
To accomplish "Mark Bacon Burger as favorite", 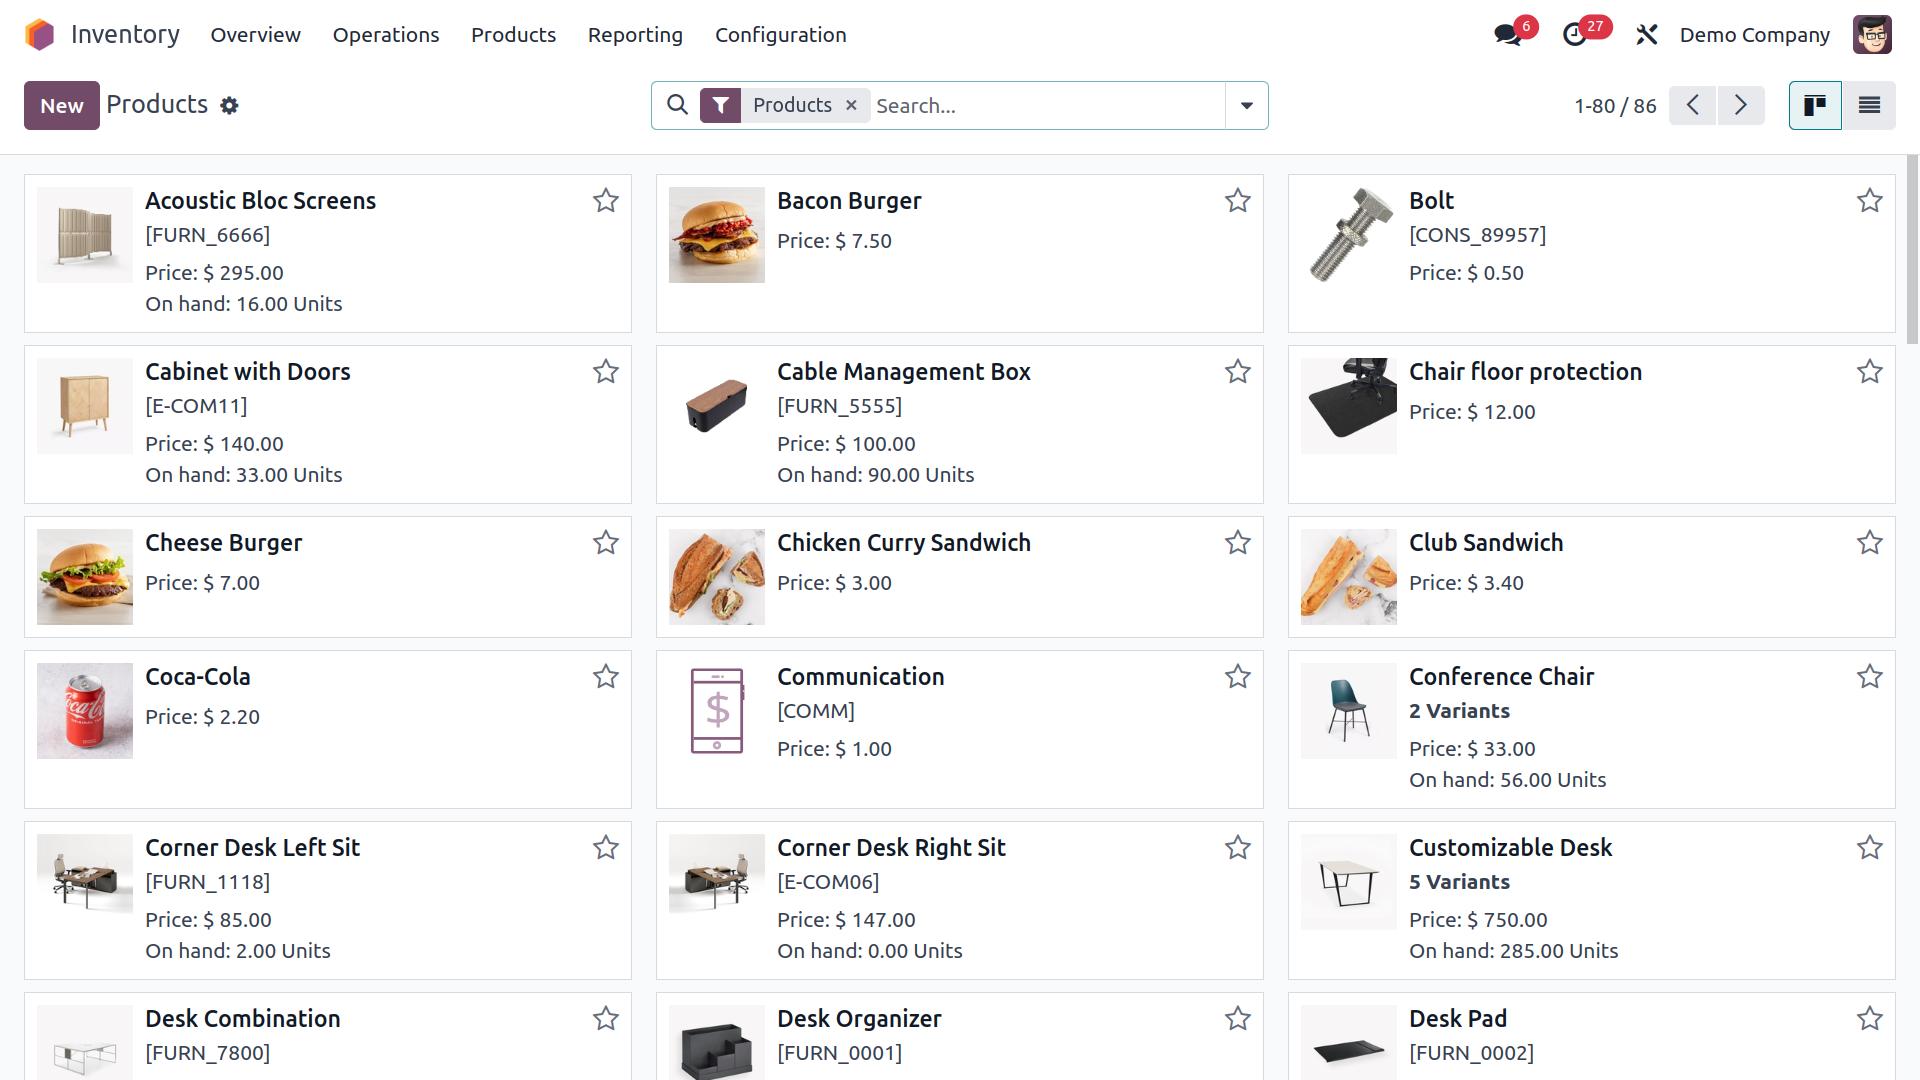I will click(x=1238, y=201).
